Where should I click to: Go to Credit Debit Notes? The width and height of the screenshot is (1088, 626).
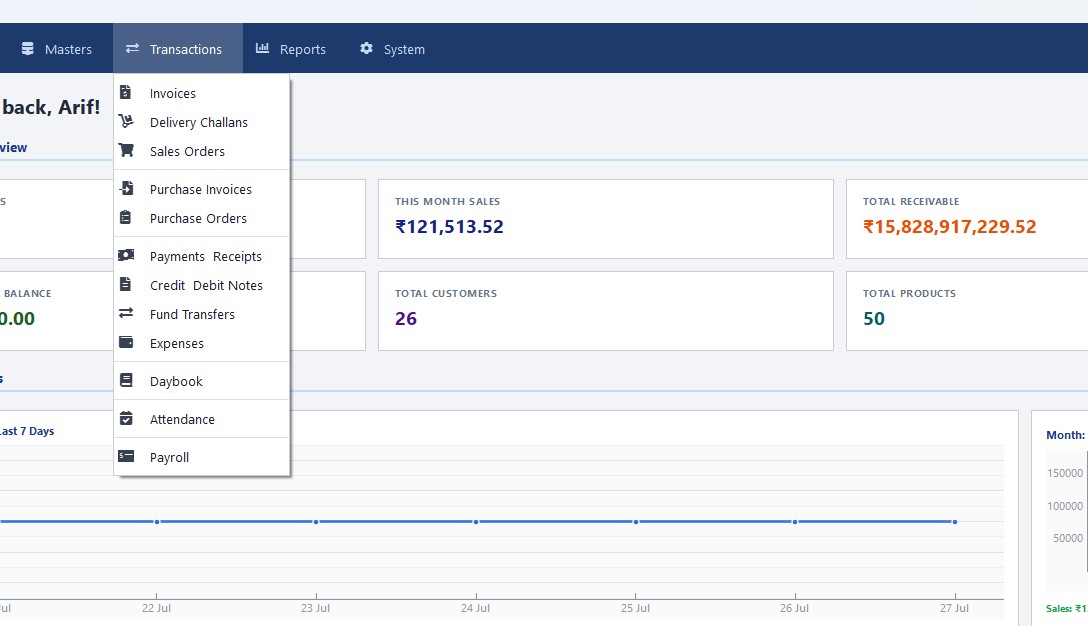(201, 285)
